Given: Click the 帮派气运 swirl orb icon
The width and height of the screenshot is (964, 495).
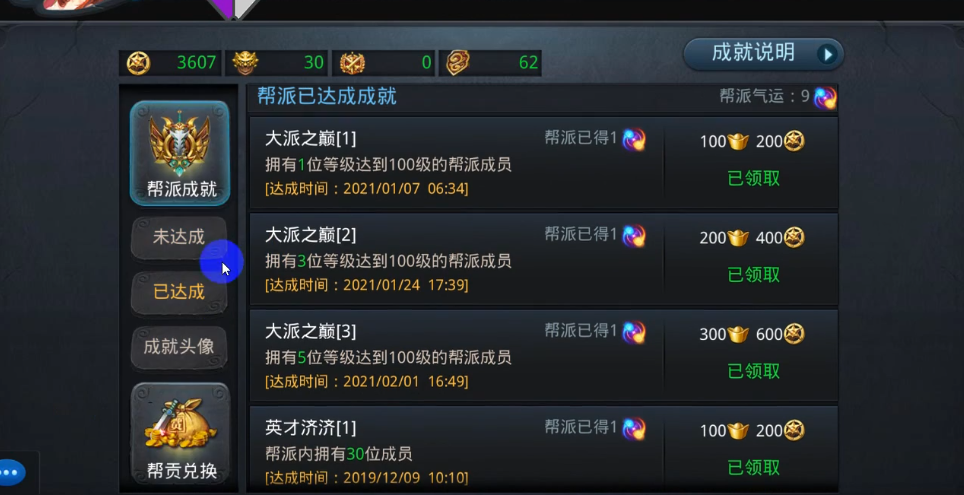Looking at the screenshot, I should pyautogui.click(x=825, y=97).
